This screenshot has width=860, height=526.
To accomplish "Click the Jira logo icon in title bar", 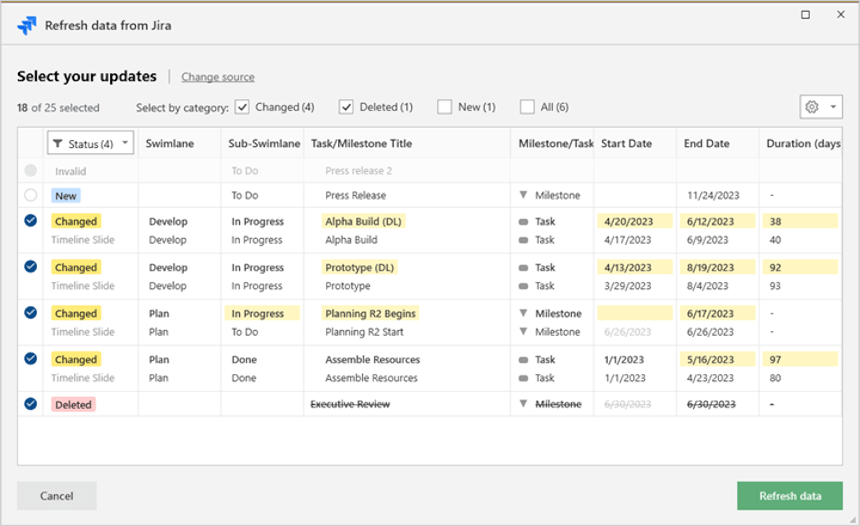I will coord(27,26).
